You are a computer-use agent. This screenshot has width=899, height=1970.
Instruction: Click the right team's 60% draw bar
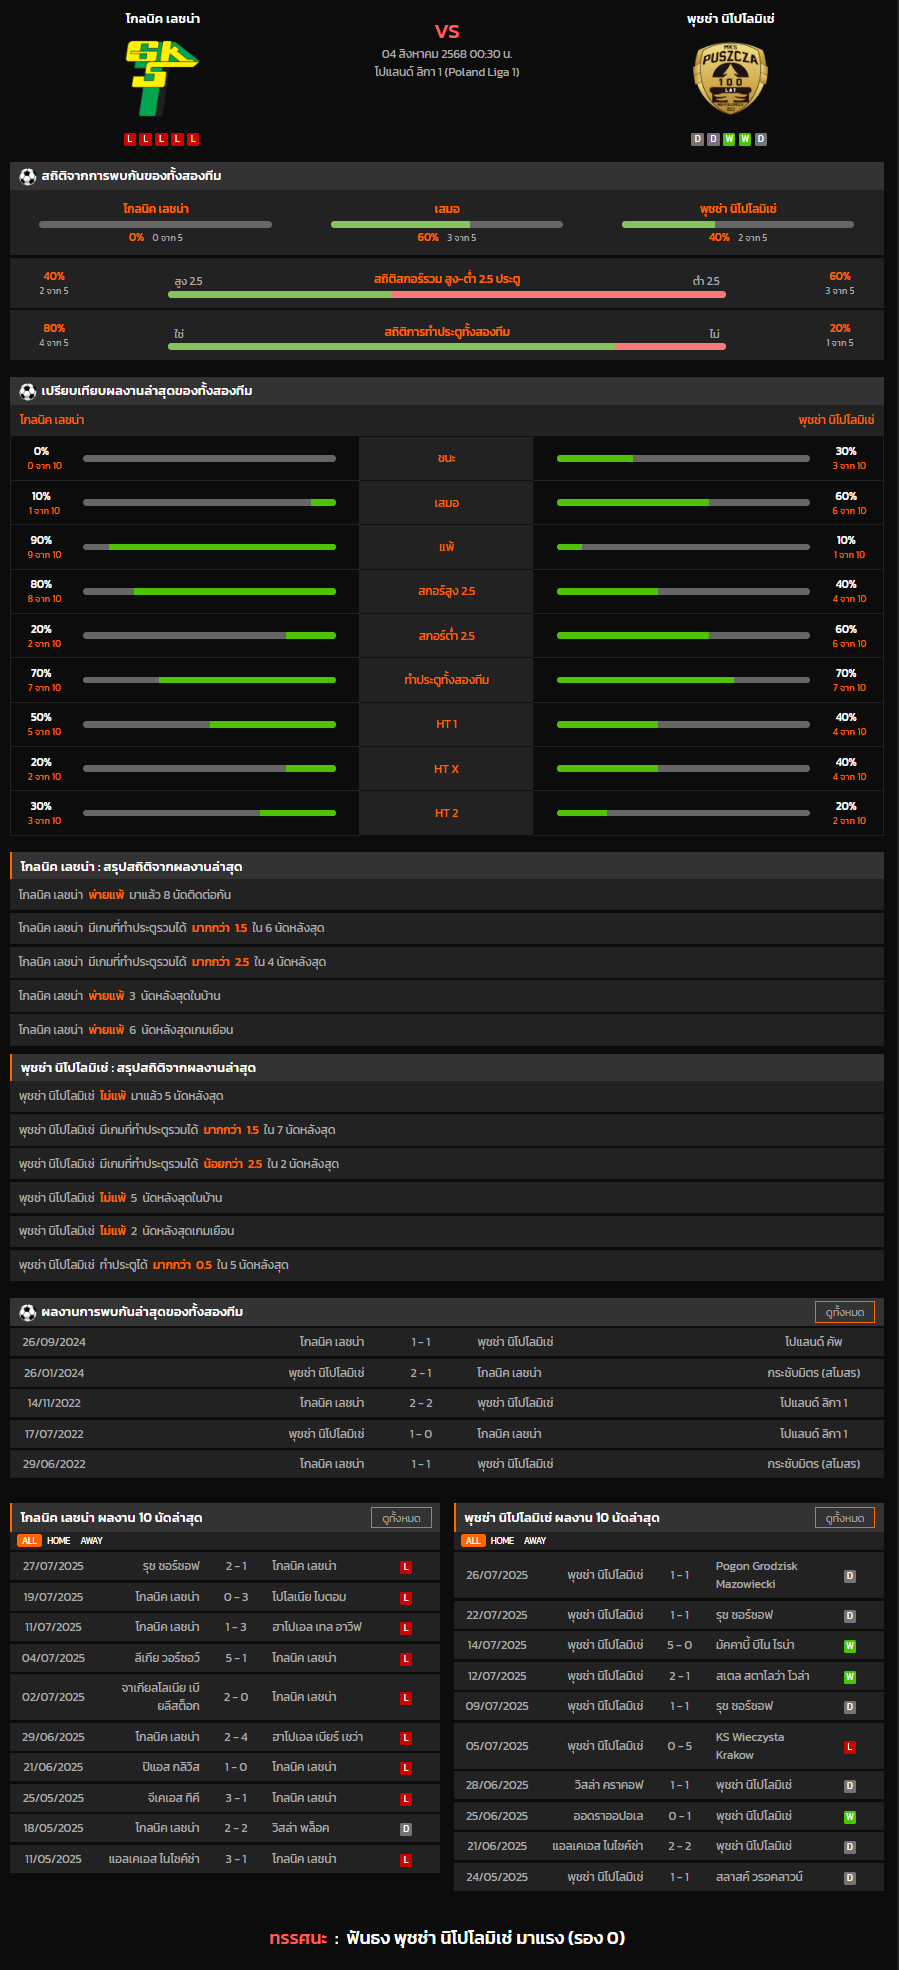[x=683, y=503]
